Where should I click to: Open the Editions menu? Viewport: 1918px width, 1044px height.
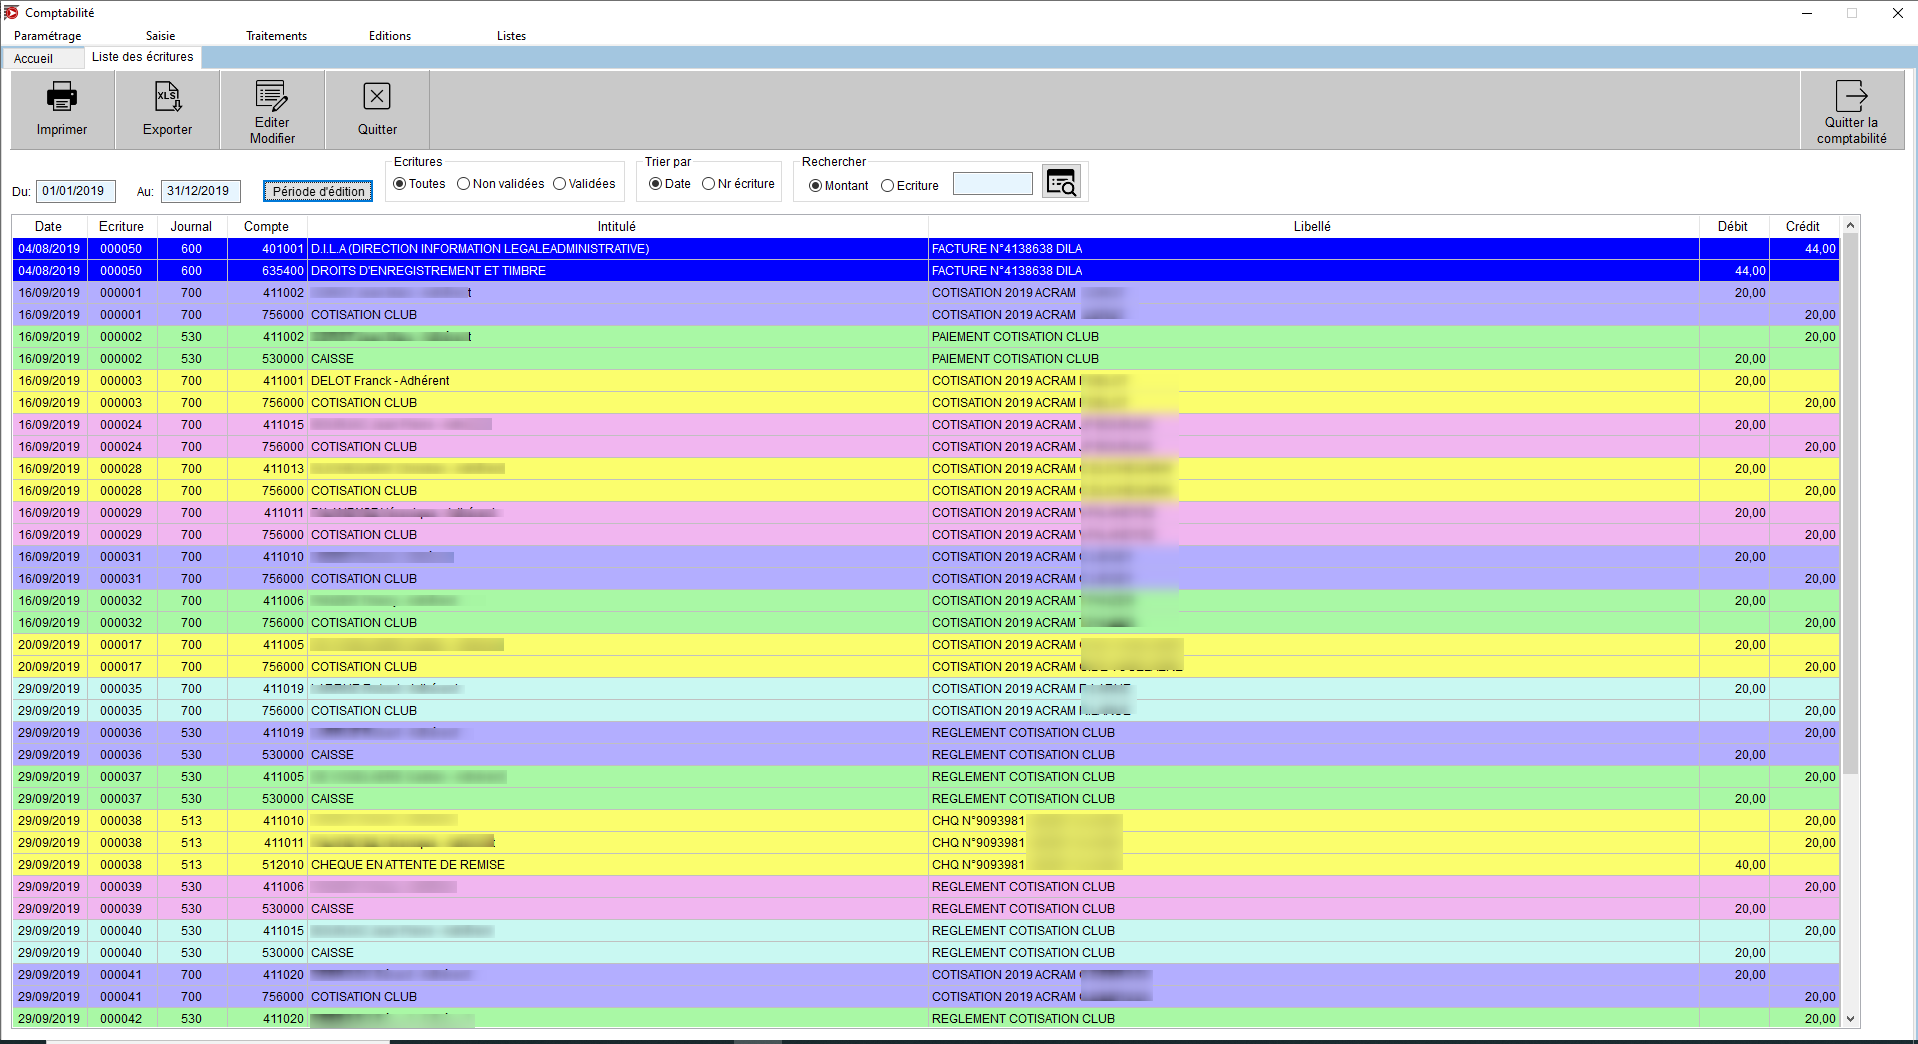coord(390,36)
